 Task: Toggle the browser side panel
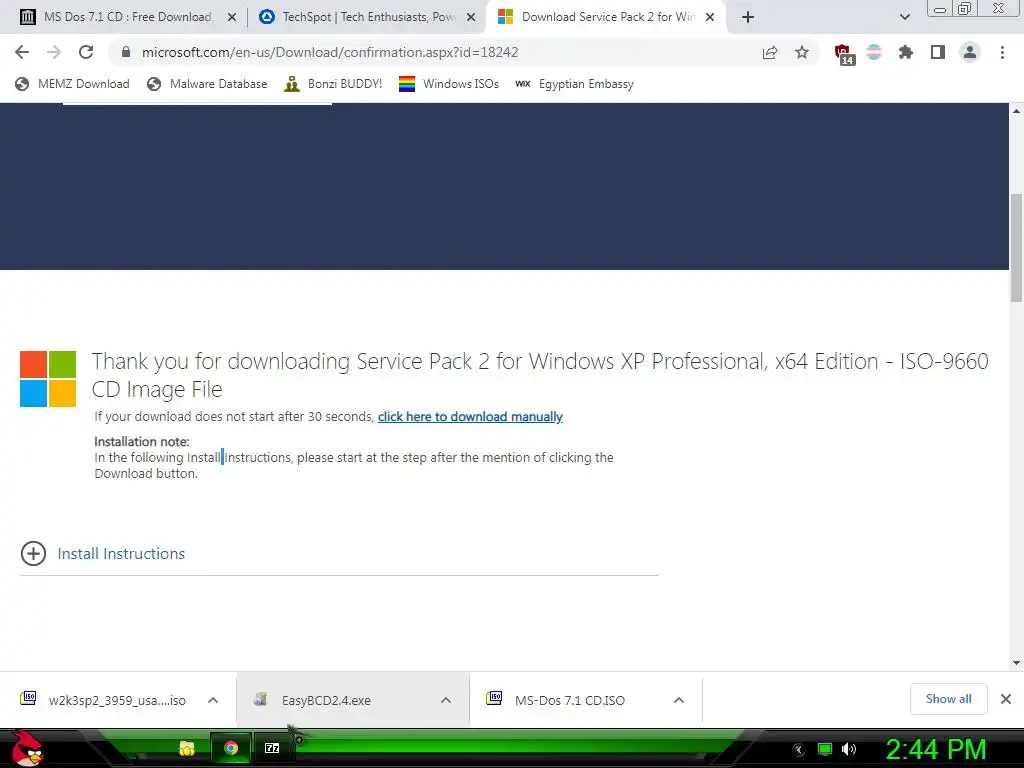pos(938,52)
